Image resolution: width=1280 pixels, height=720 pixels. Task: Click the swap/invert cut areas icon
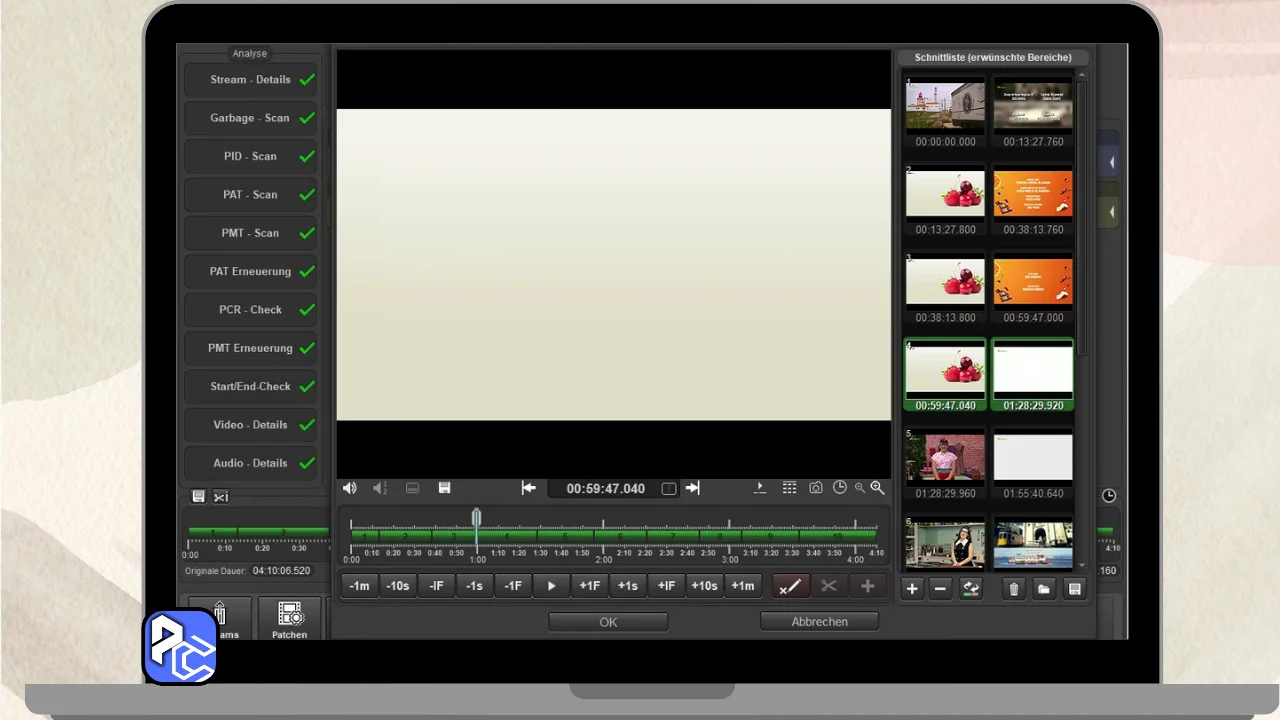click(970, 589)
